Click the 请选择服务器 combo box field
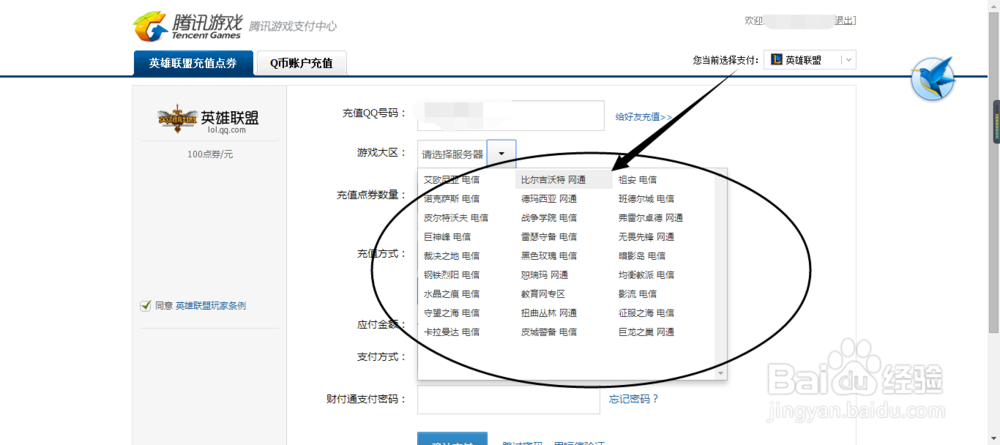Screen dimensions: 1000x445 [452, 154]
